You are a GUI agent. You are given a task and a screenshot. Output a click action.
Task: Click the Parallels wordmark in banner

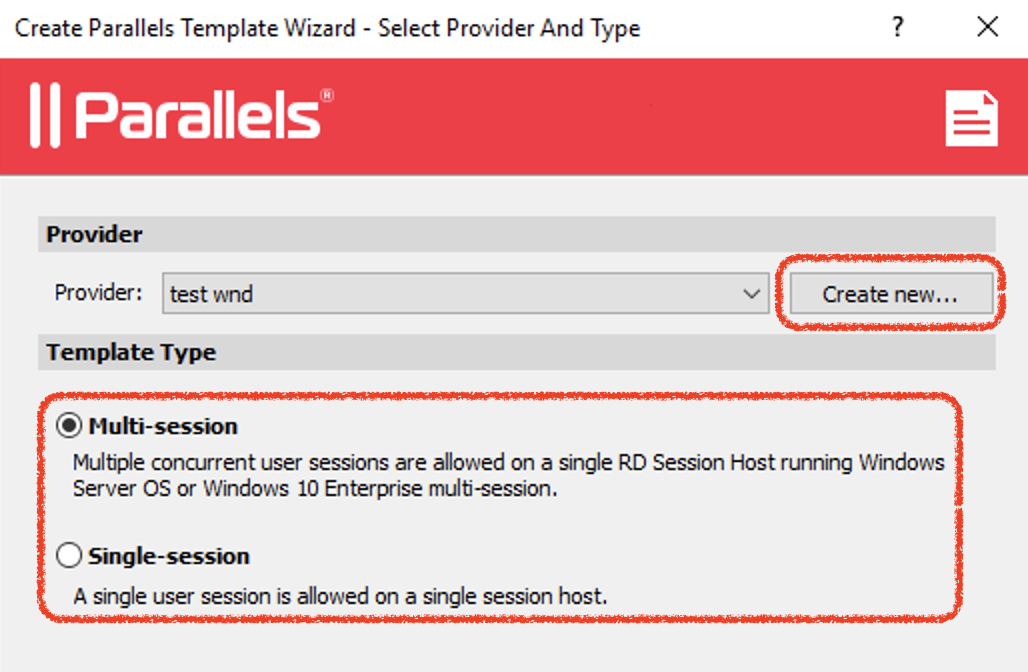click(197, 115)
